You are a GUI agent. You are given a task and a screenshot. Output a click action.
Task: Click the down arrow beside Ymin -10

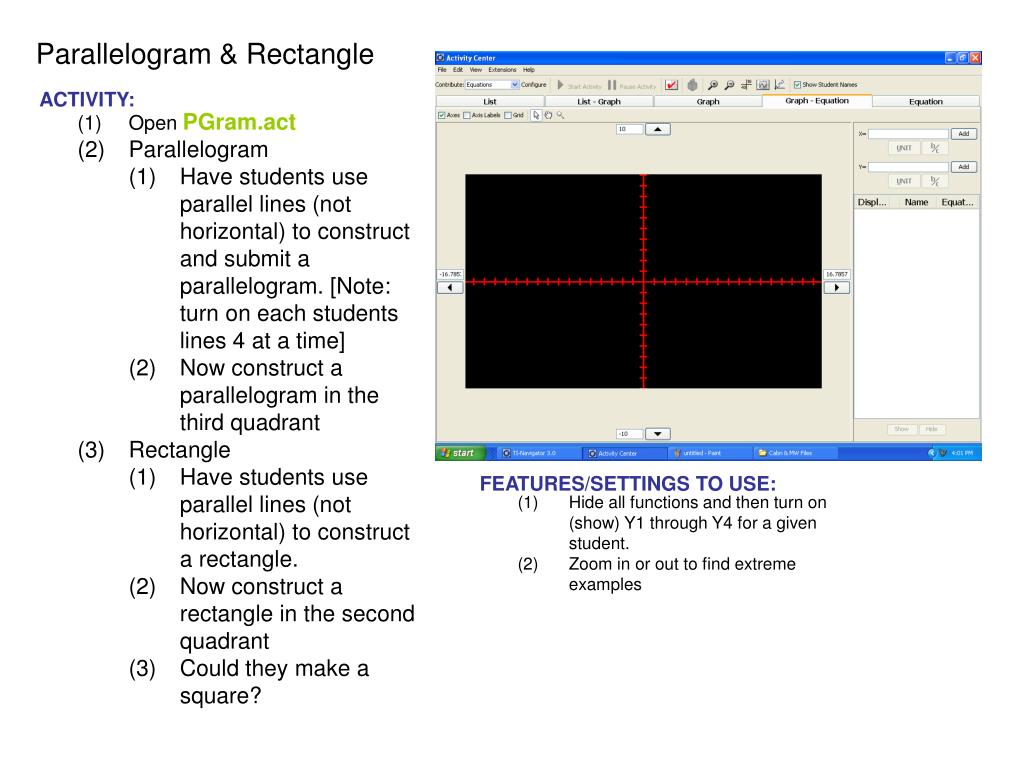[x=658, y=434]
